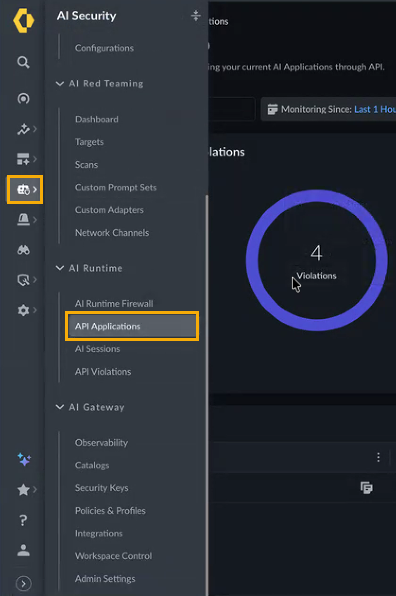Click the collapse icon beside AI Security title
The image size is (396, 596).
point(195,16)
